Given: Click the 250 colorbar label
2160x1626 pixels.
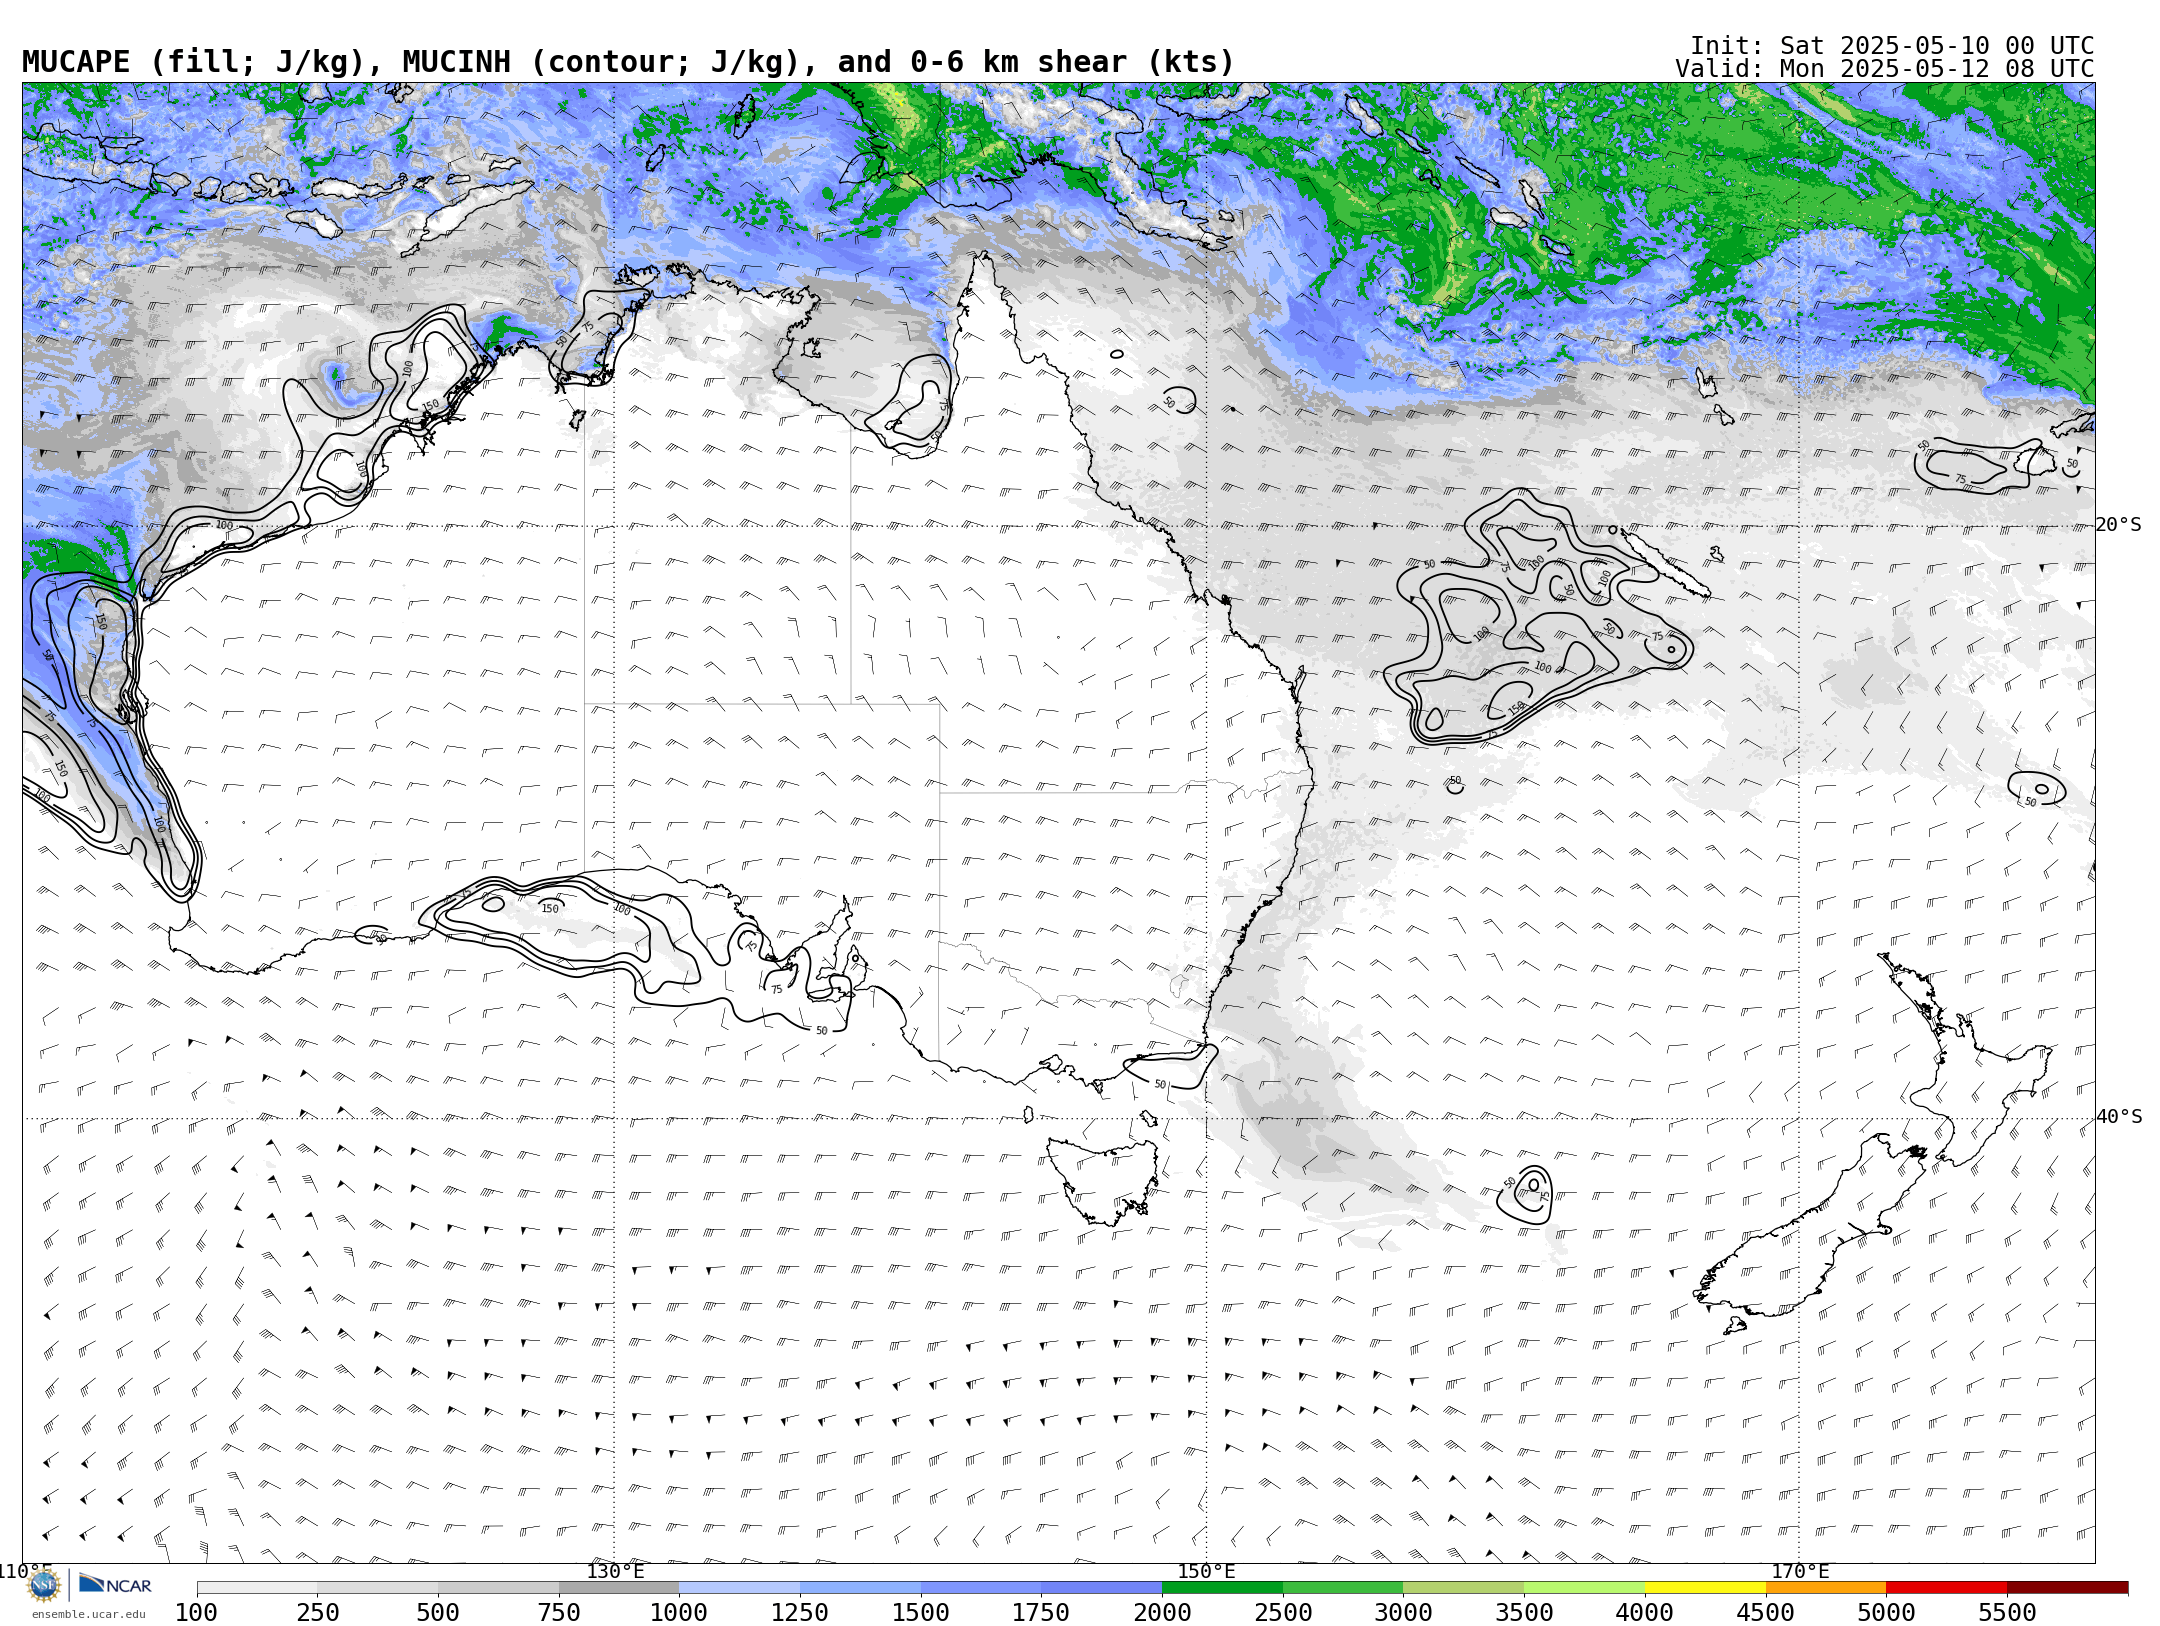Looking at the screenshot, I should pyautogui.click(x=317, y=1612).
